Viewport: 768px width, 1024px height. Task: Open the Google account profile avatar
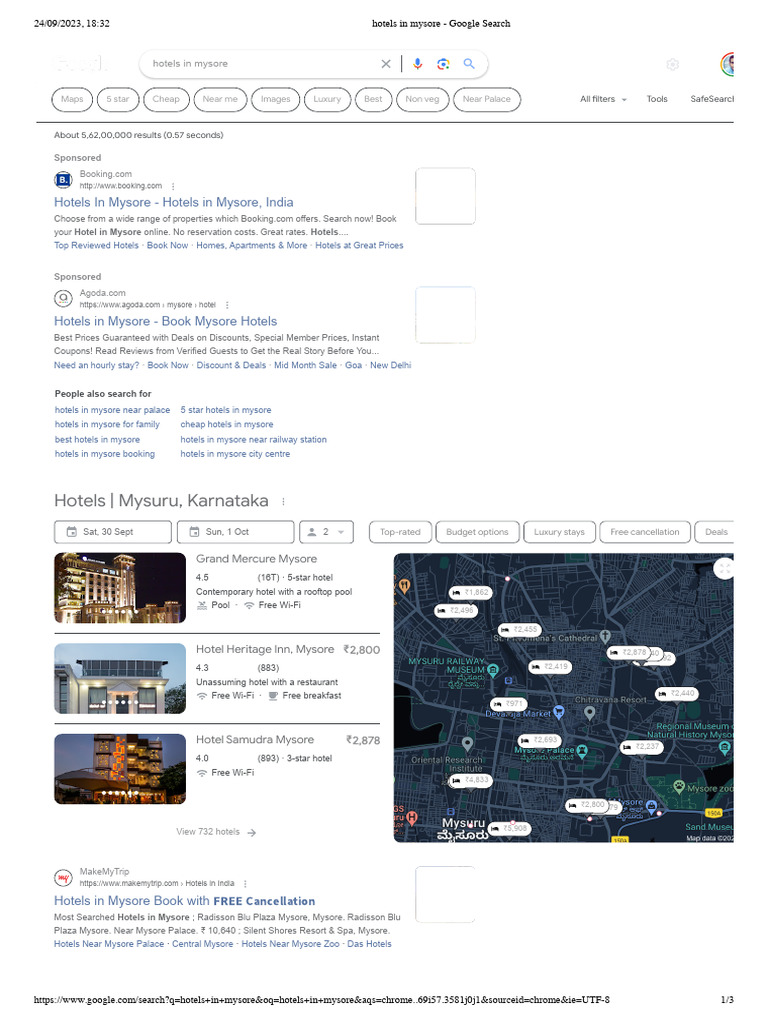[728, 64]
